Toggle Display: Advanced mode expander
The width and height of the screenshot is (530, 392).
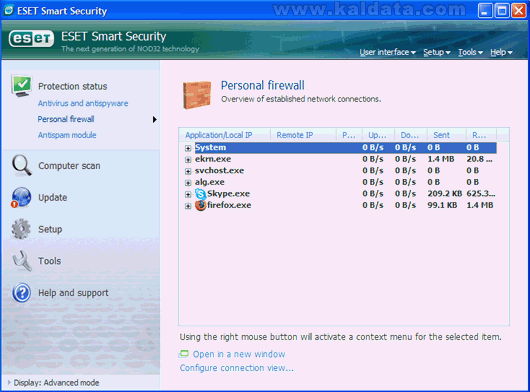tap(9, 383)
